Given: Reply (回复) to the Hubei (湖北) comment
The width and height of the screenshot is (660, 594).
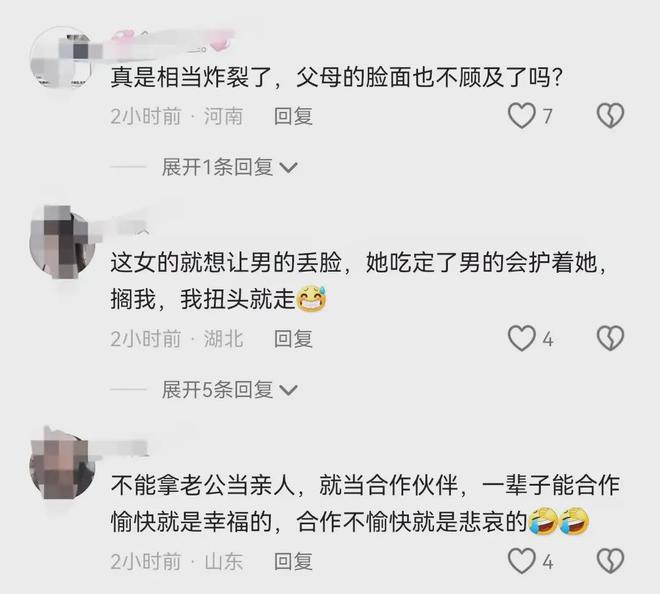Looking at the screenshot, I should tap(293, 339).
